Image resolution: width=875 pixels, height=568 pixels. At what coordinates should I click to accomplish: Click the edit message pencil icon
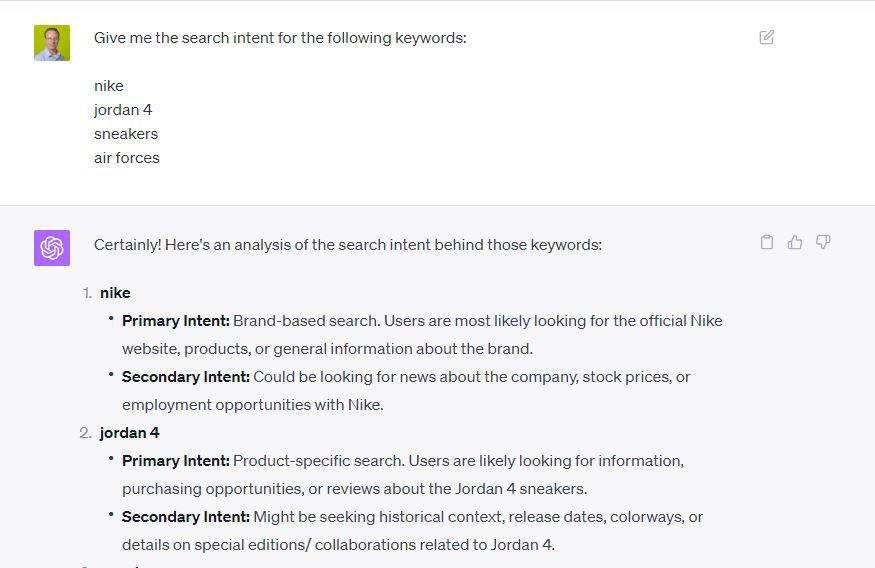point(767,37)
